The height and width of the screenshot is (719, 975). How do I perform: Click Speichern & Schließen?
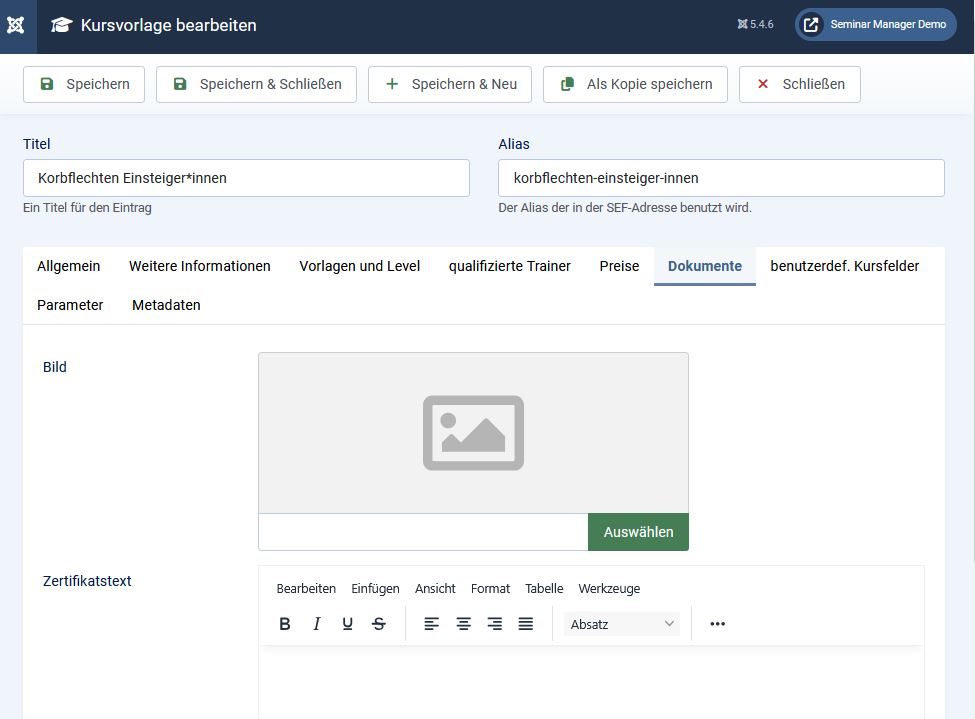point(256,84)
